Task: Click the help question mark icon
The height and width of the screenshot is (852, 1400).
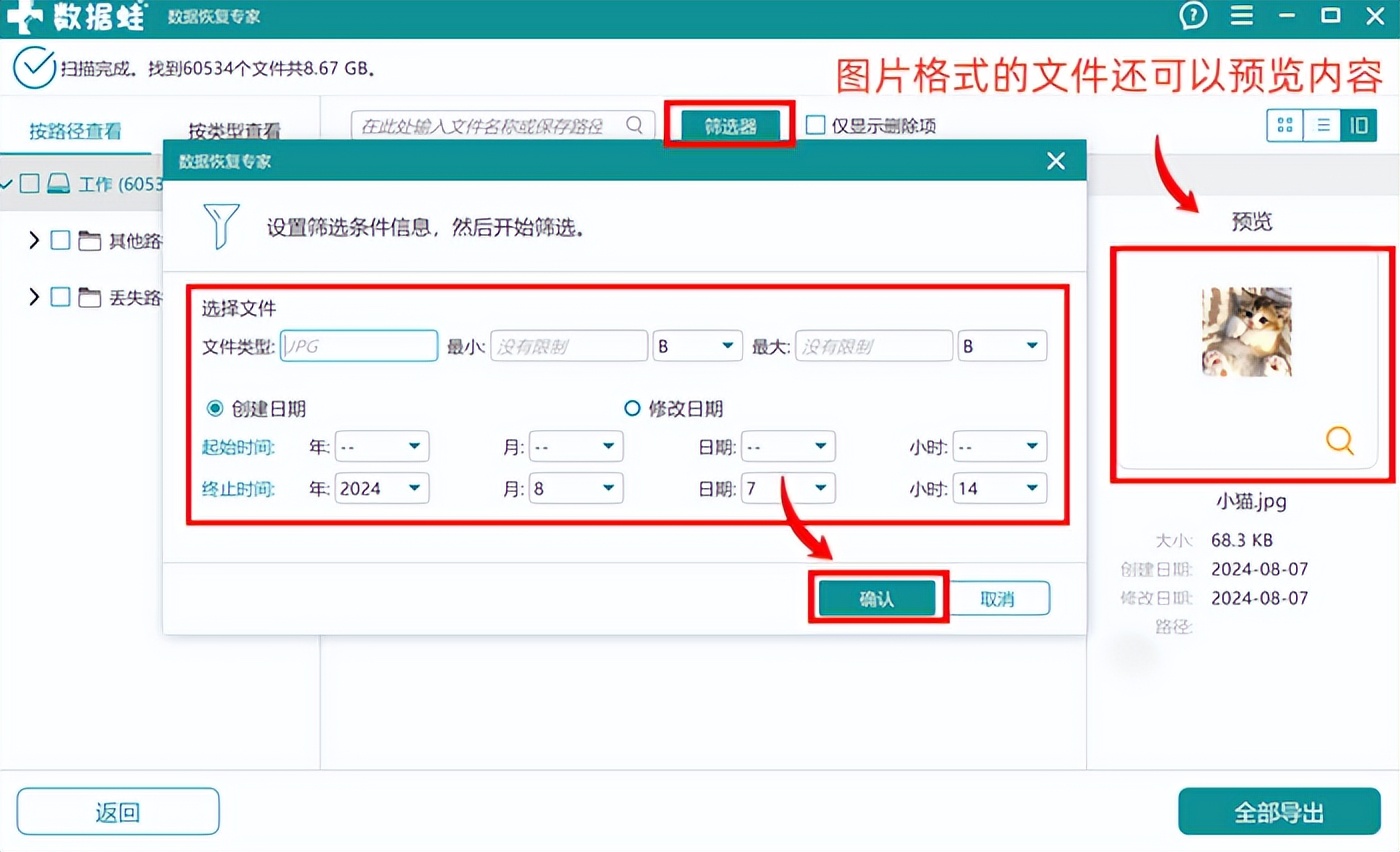Action: 1193,16
